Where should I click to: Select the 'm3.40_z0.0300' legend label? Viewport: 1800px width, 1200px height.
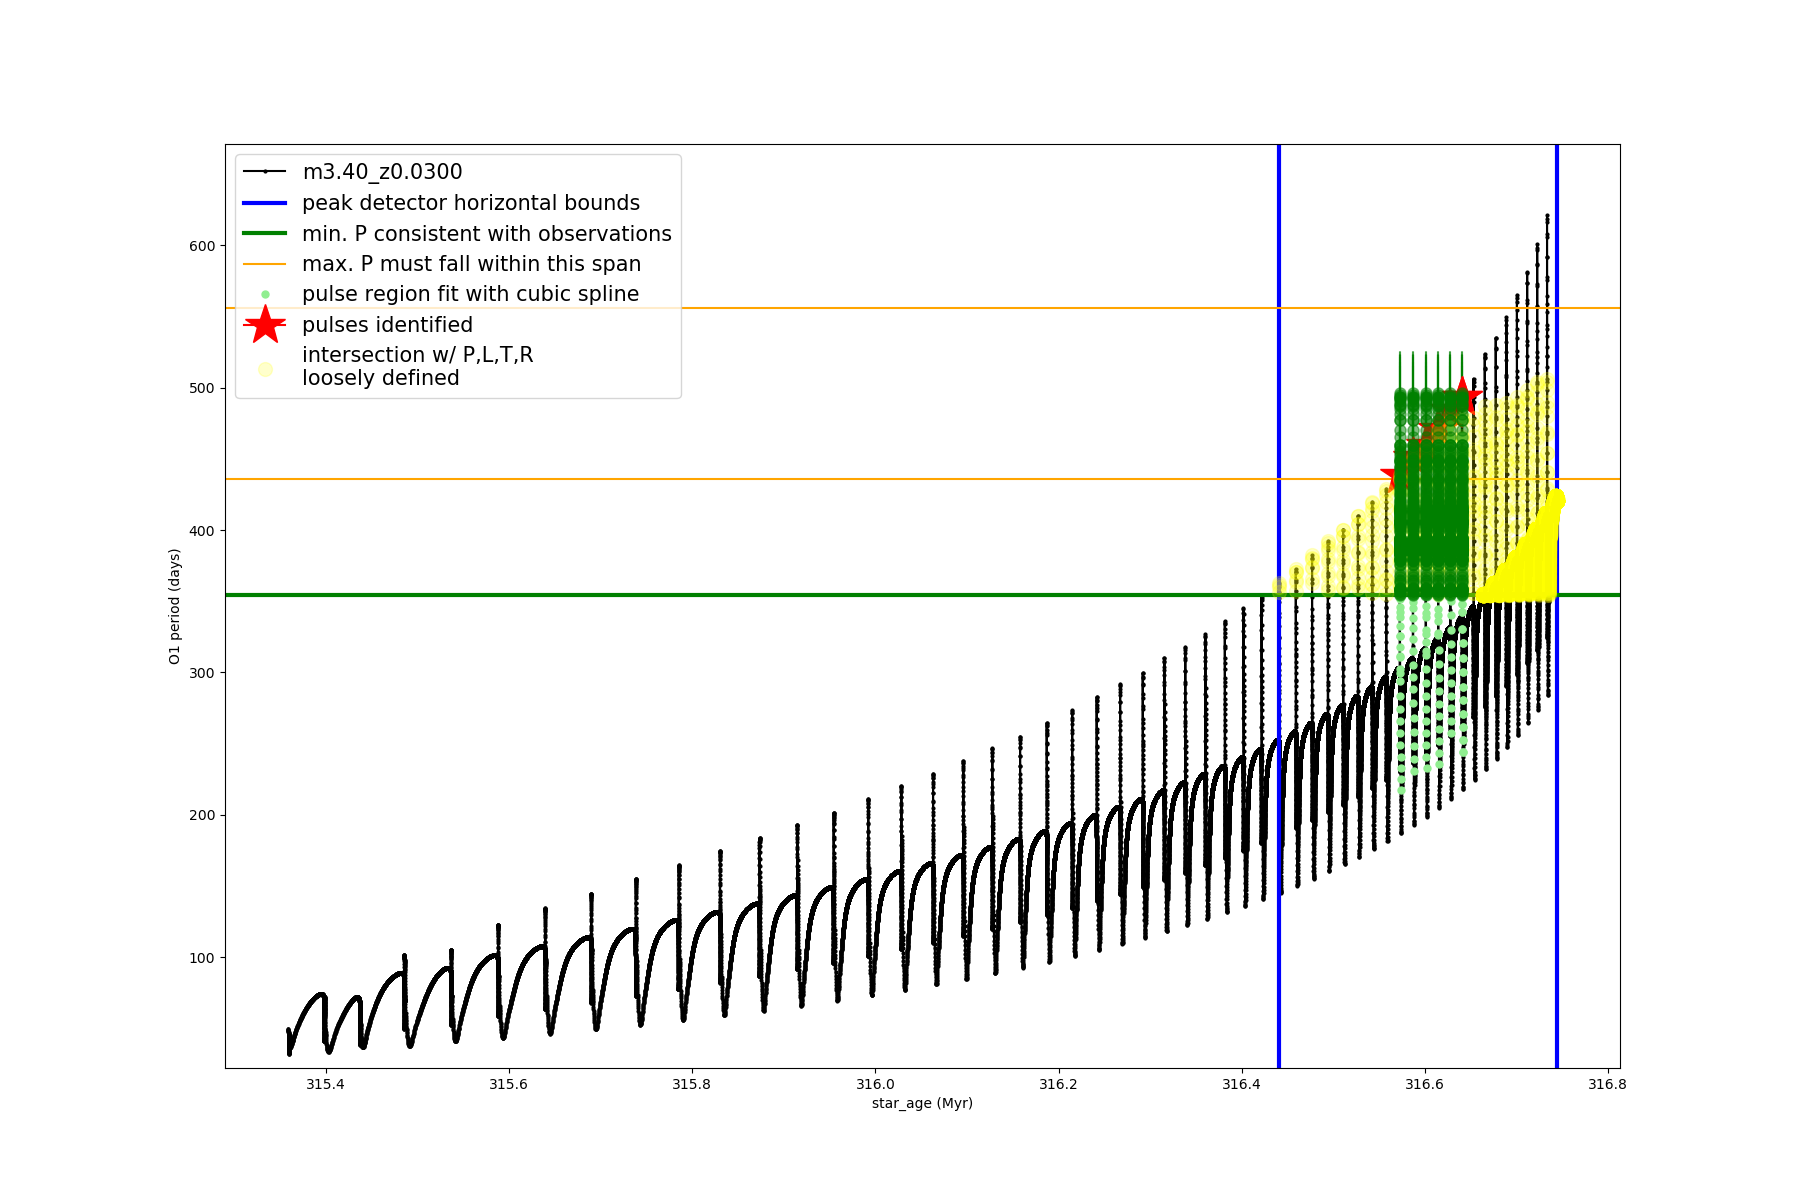pos(382,172)
